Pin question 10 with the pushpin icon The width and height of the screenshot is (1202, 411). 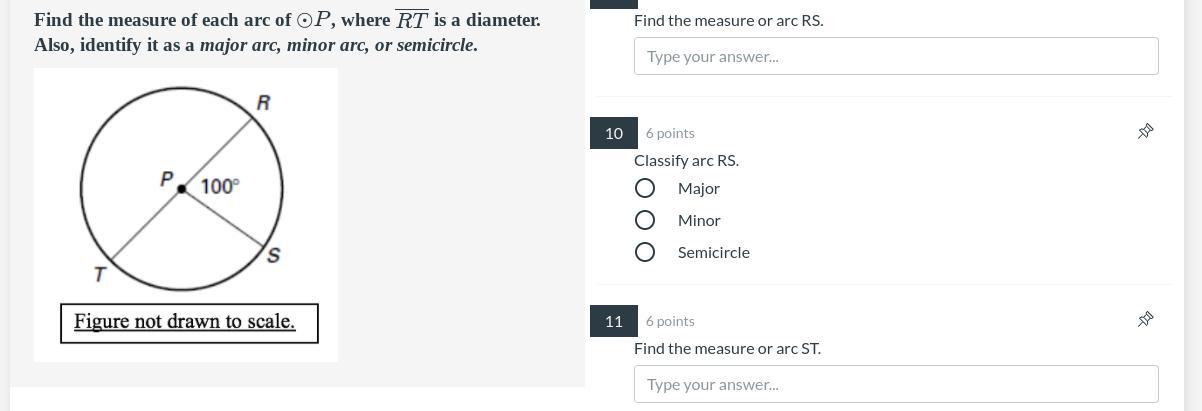(x=1145, y=132)
